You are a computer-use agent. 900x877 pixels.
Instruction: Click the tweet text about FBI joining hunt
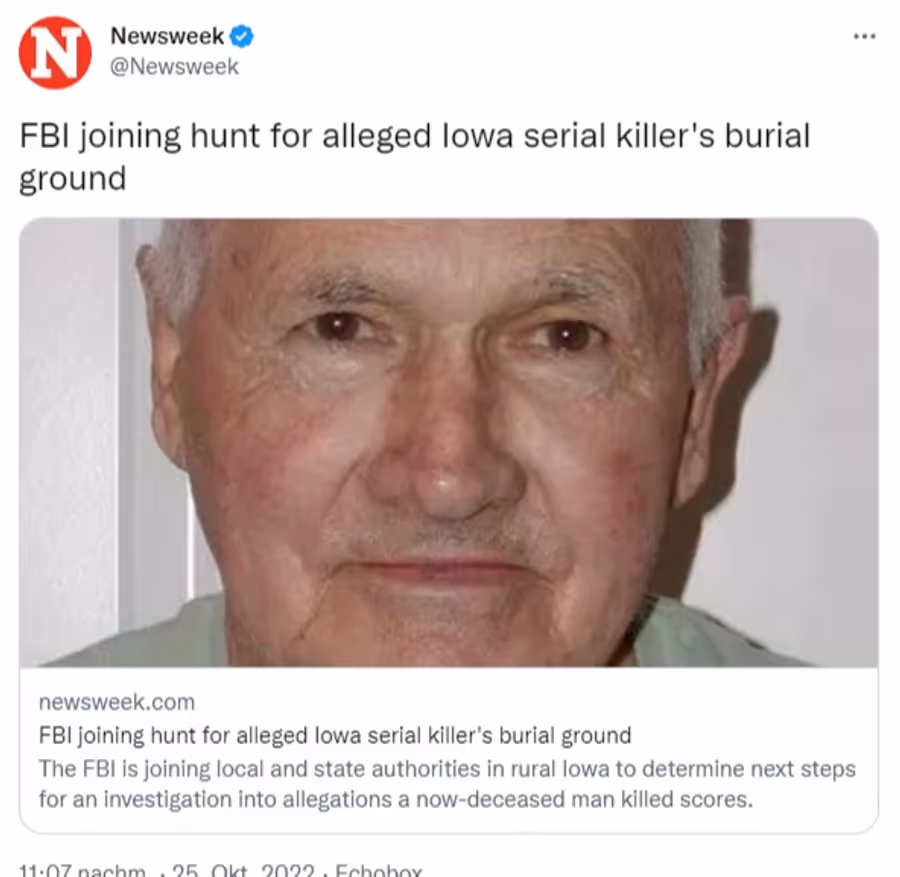[x=414, y=157]
